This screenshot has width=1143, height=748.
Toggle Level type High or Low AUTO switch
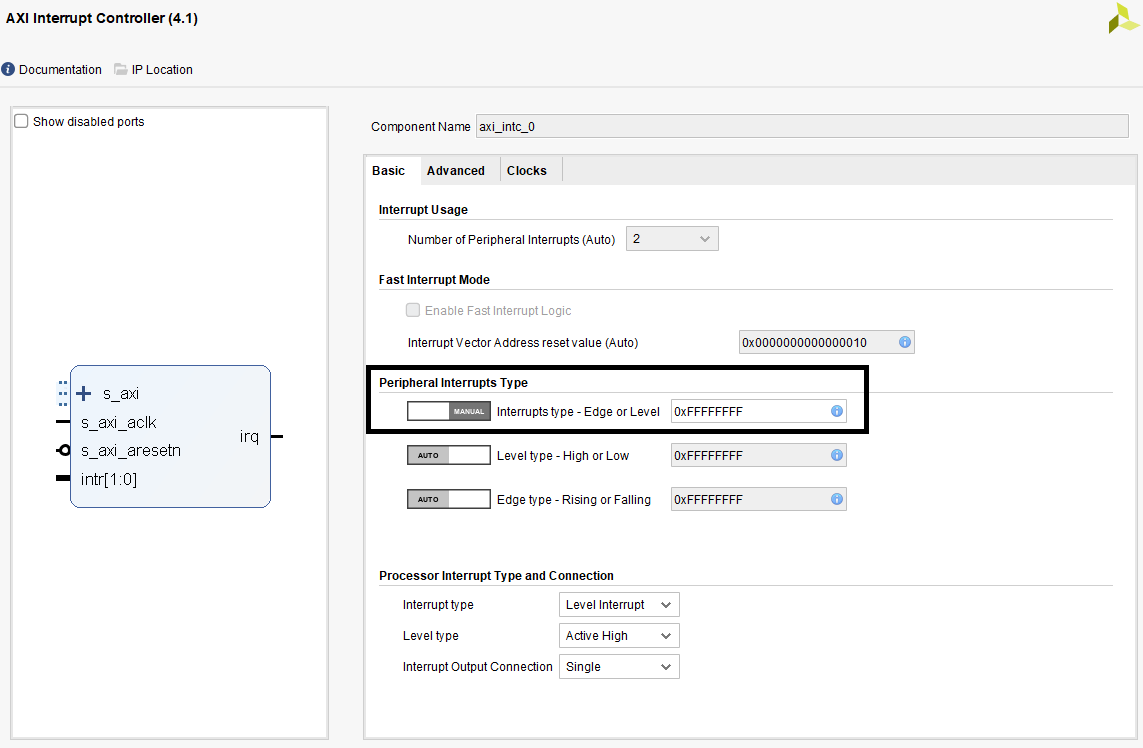449,455
